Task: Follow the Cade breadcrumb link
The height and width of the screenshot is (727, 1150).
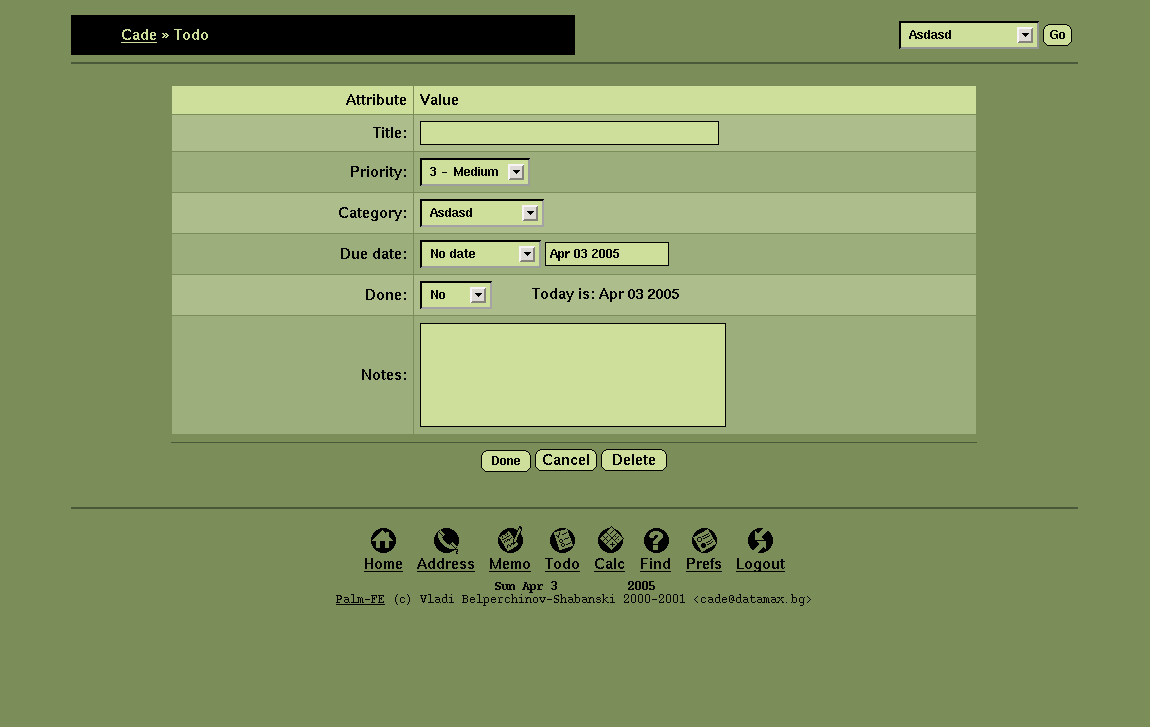Action: [139, 35]
